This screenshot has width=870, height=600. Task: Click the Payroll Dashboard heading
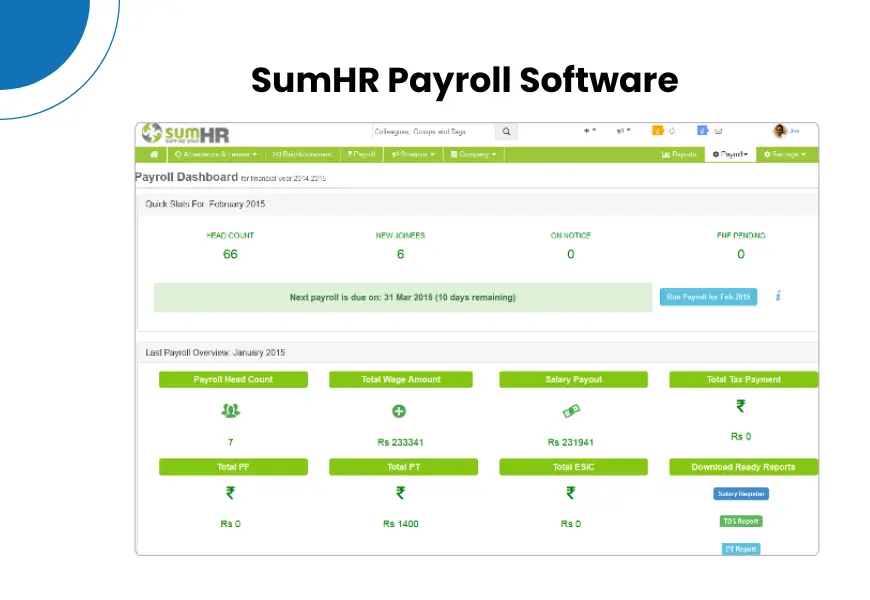[x=186, y=177]
